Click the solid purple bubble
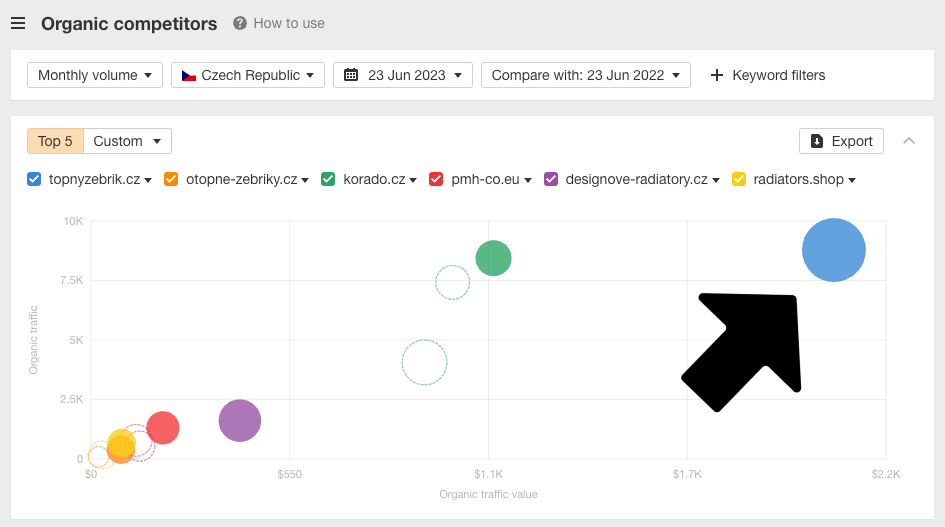945x527 pixels. (240, 420)
